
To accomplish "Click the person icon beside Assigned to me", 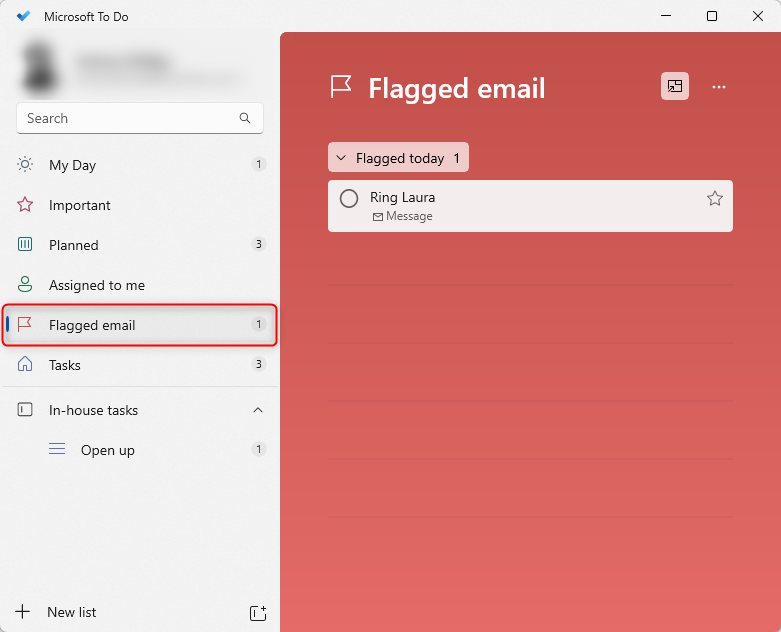I will (x=25, y=284).
